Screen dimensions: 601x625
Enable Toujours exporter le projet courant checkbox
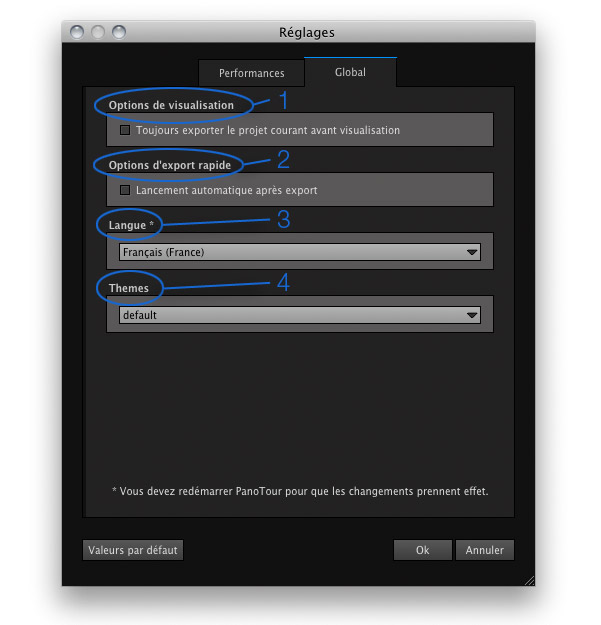click(x=125, y=130)
